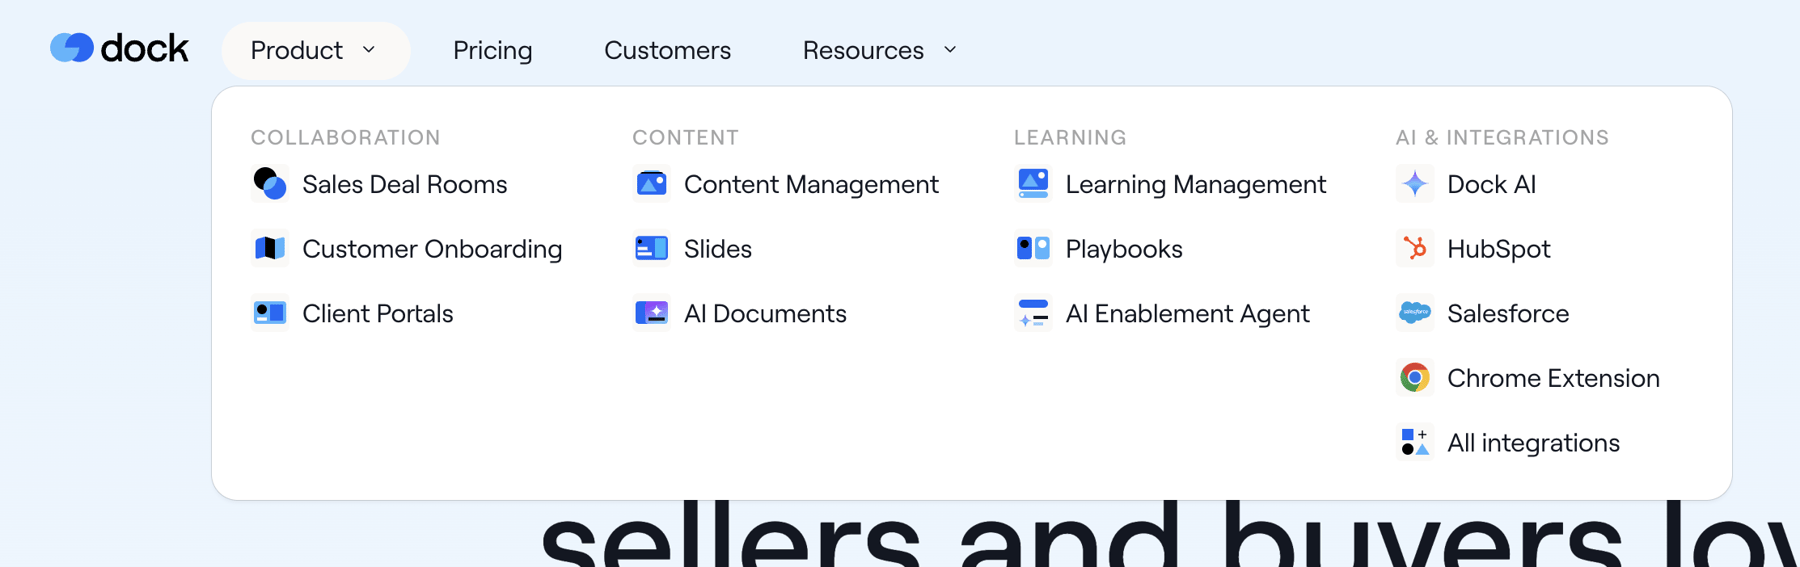Image resolution: width=1800 pixels, height=567 pixels.
Task: Click the Slides icon
Action: [652, 248]
